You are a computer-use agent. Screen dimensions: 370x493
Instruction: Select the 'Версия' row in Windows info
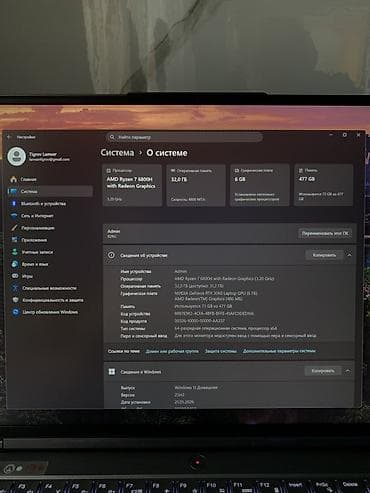pyautogui.click(x=153, y=395)
